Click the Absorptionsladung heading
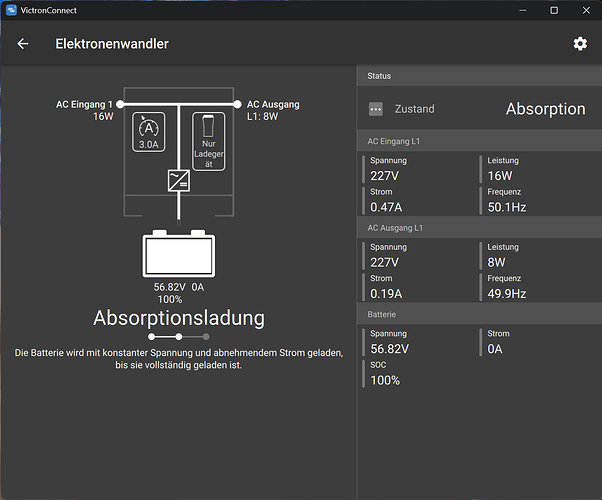Screen dimensions: 602x500 coord(179,318)
